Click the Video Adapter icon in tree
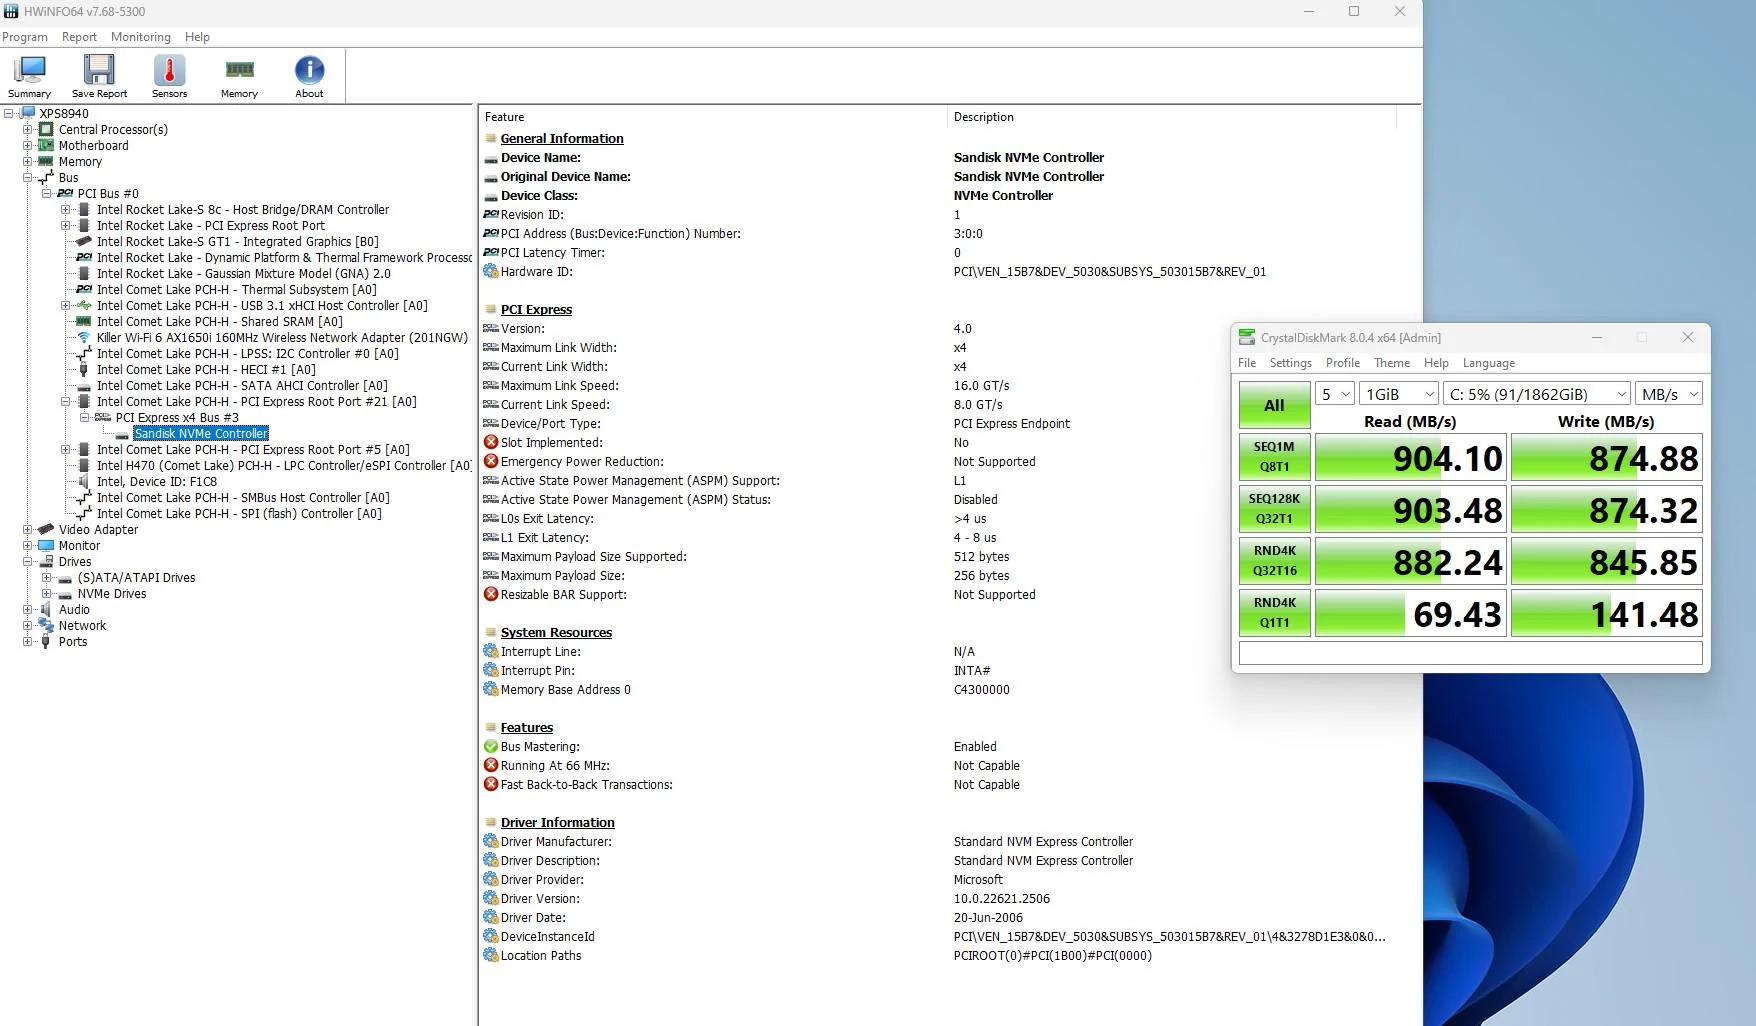1756x1026 pixels. coord(46,530)
